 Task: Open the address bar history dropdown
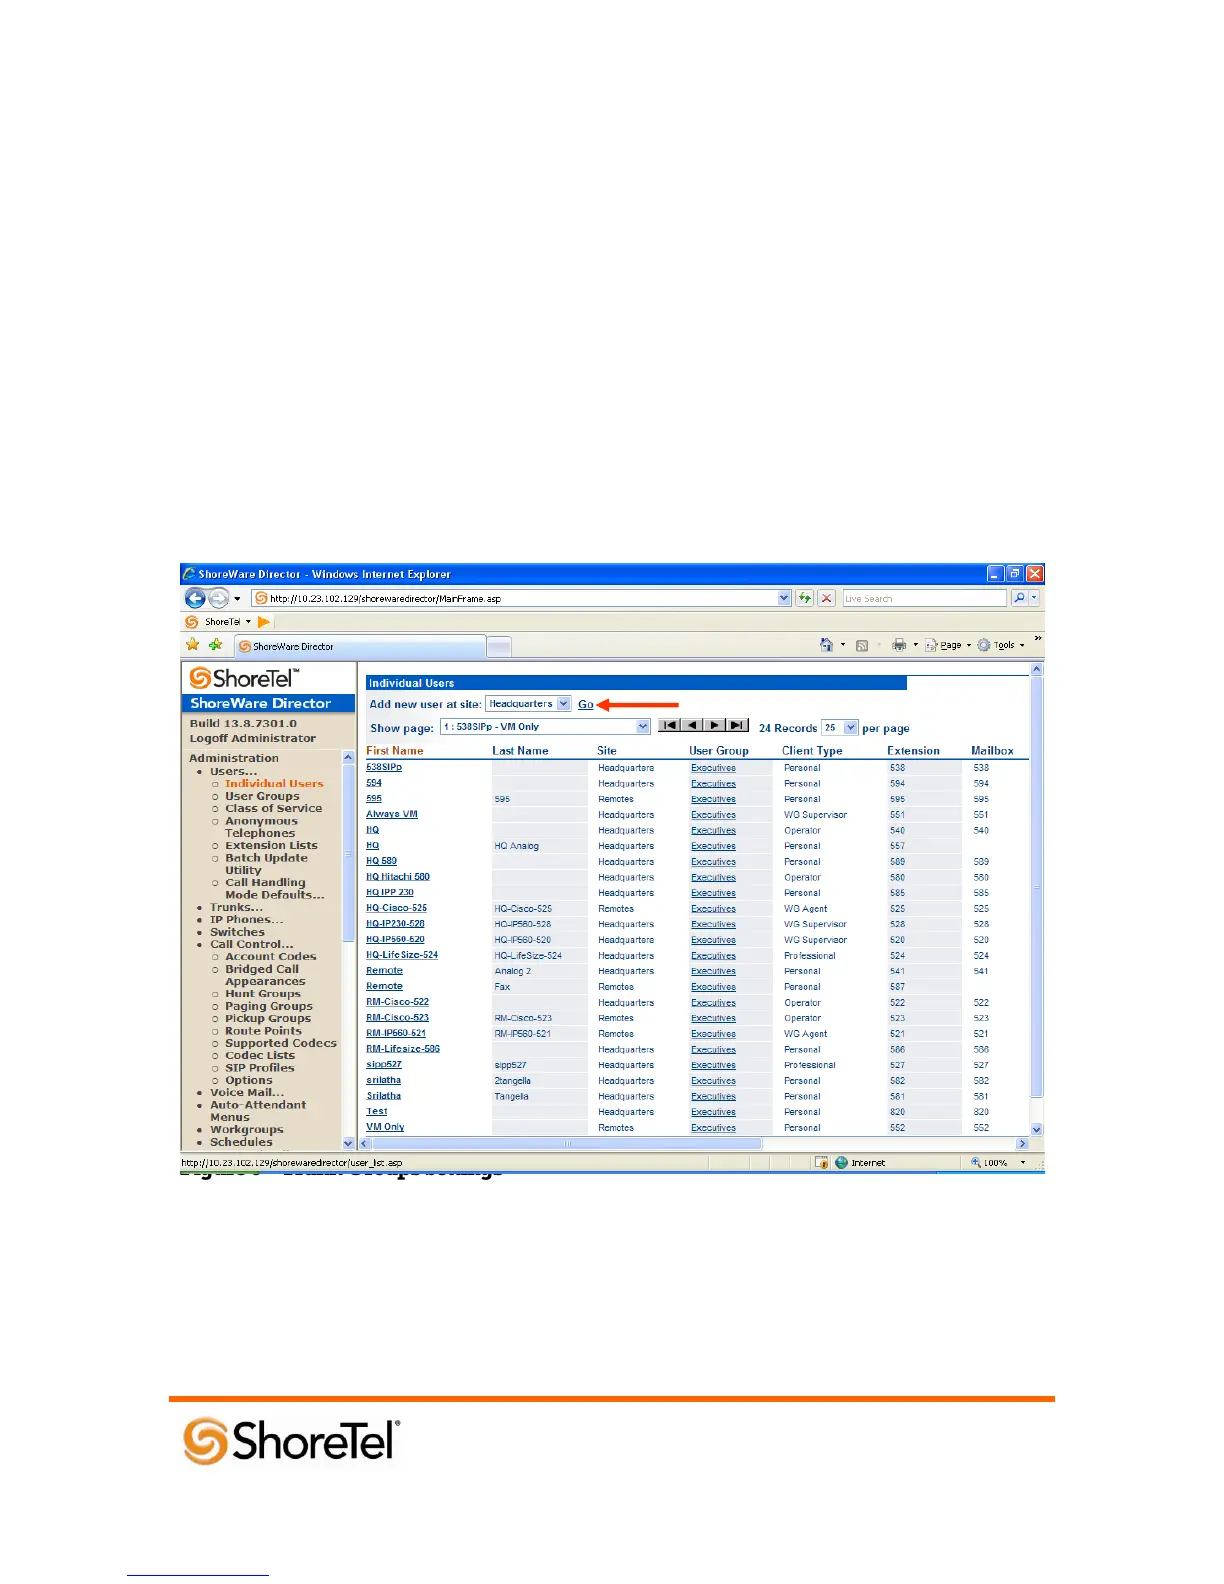784,598
